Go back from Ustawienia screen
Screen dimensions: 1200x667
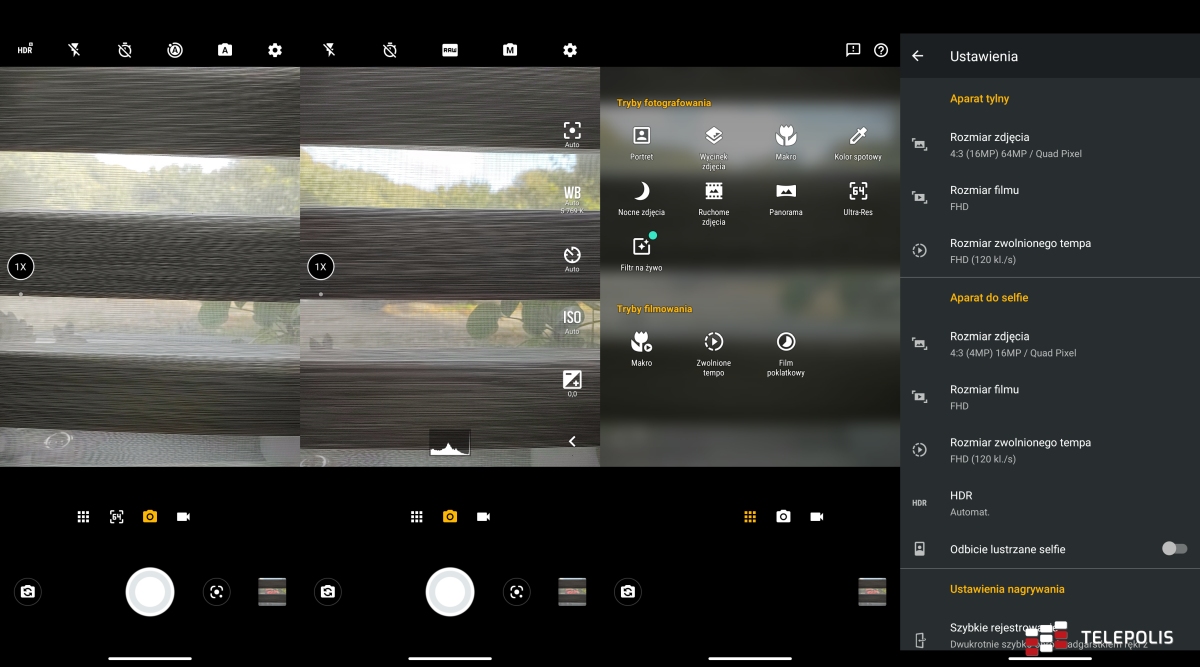[918, 57]
